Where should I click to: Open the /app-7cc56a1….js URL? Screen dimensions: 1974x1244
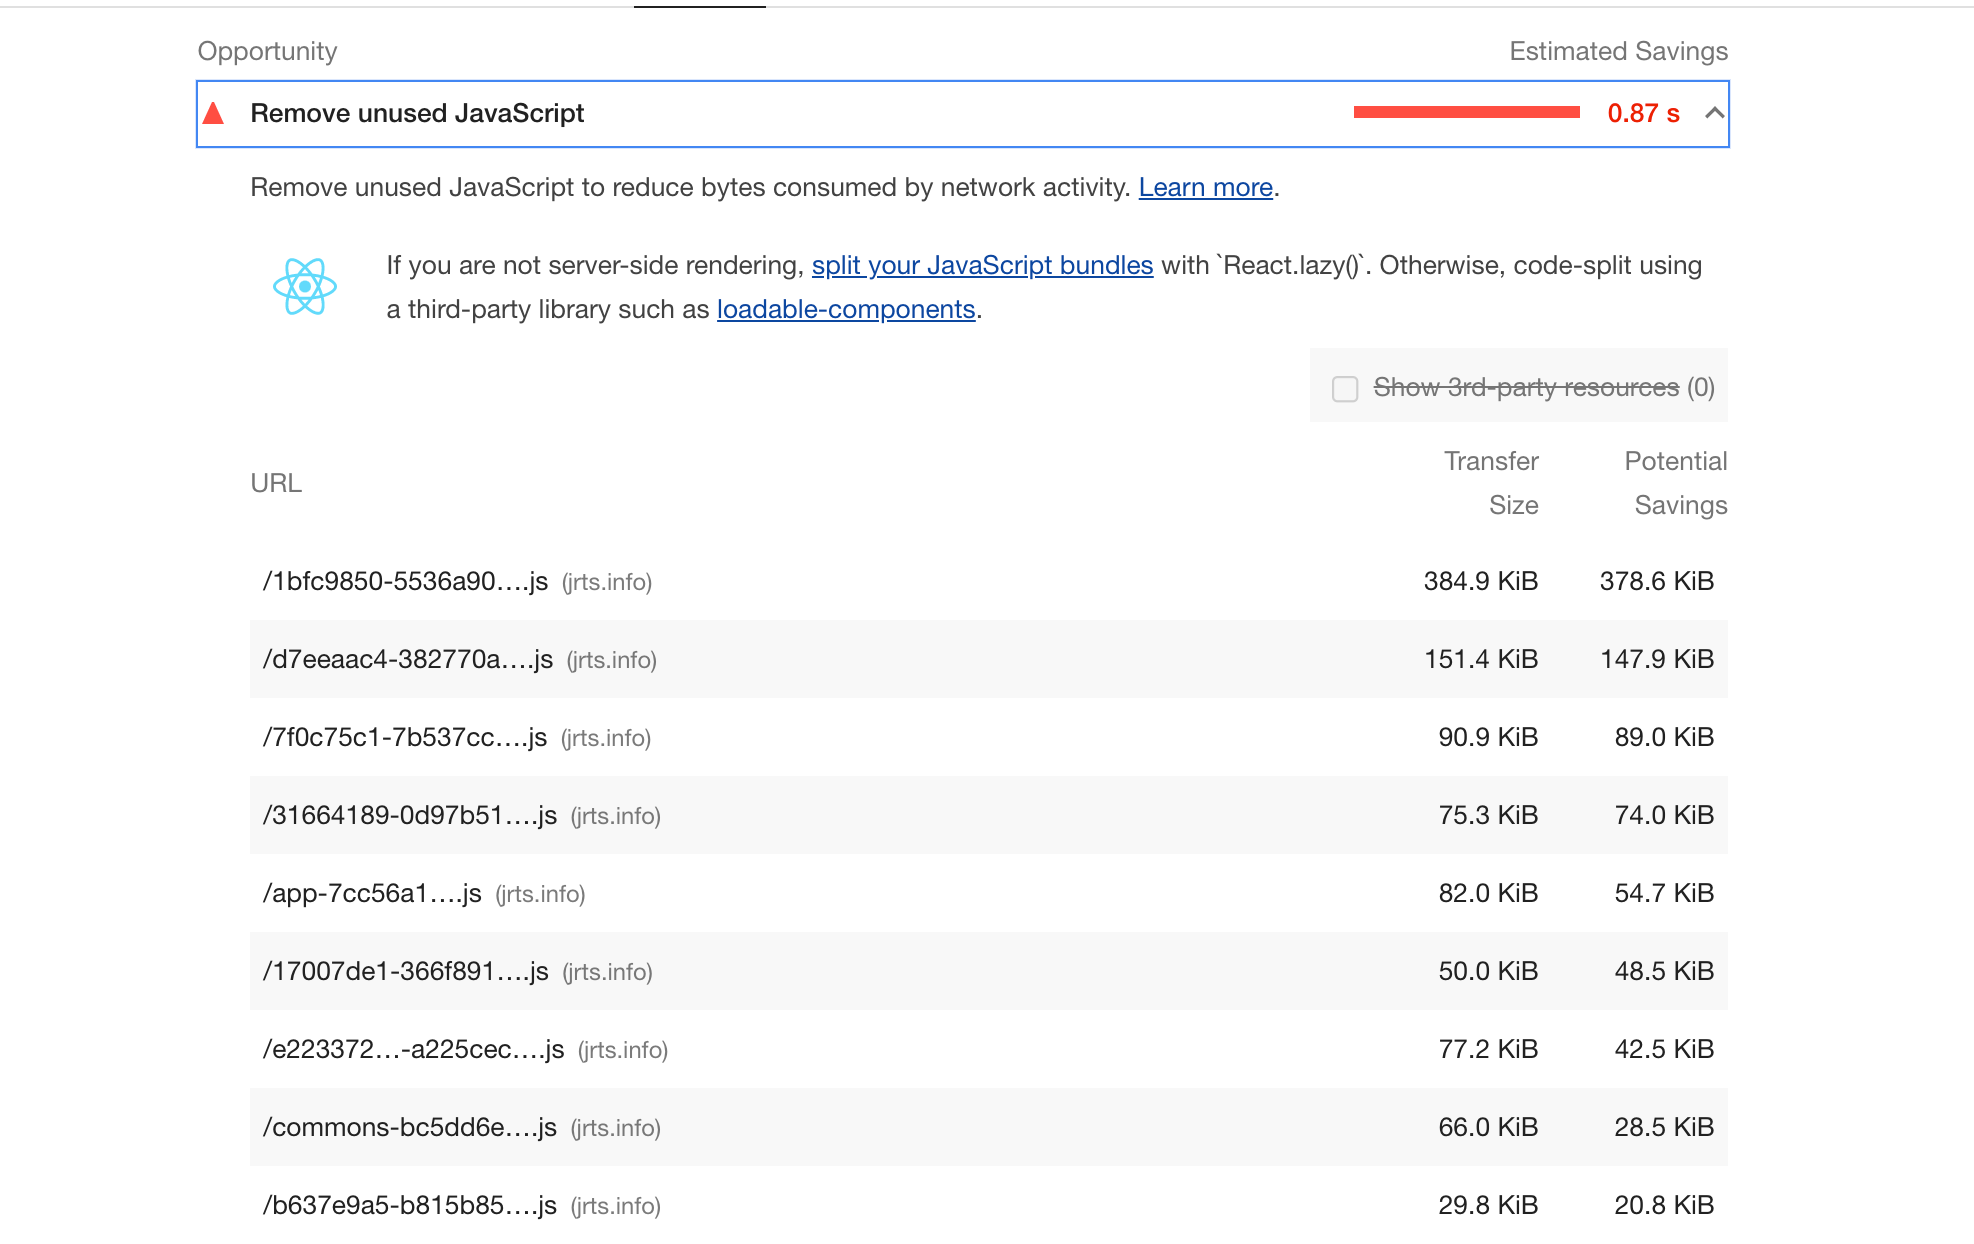pyautogui.click(x=372, y=893)
